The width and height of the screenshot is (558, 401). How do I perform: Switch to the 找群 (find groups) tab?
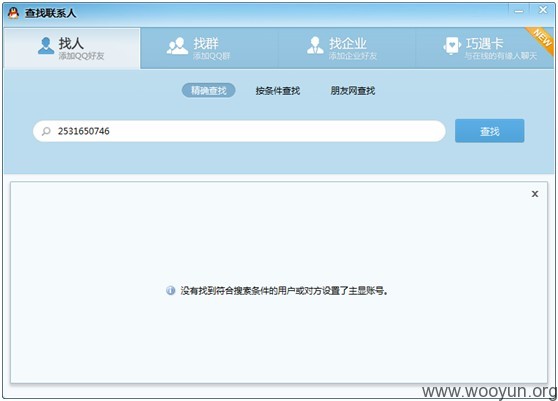pos(209,48)
